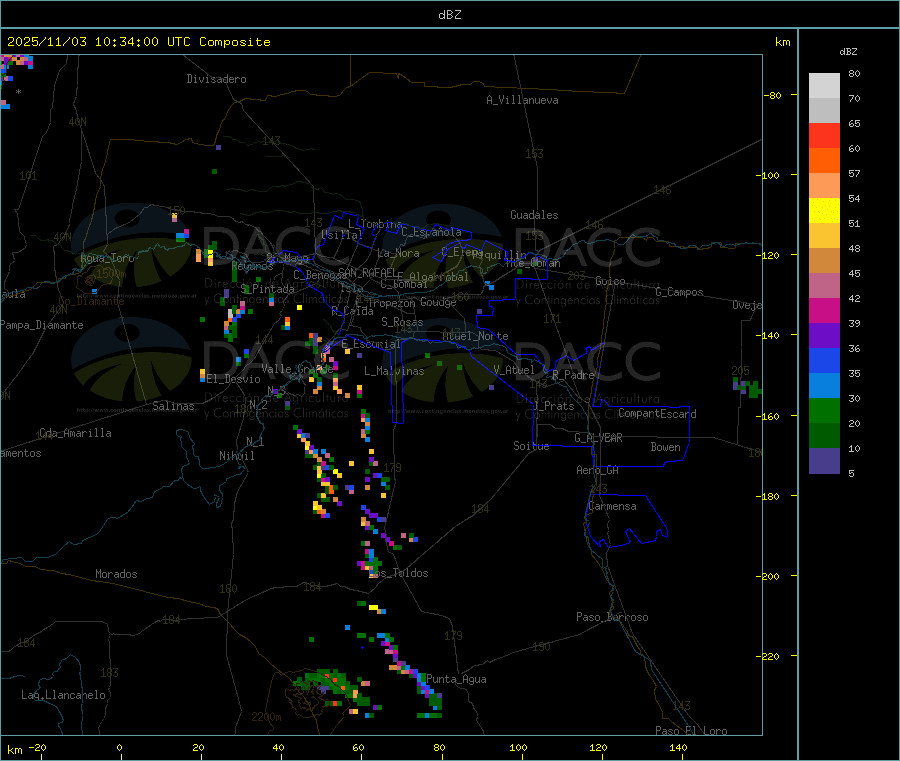Click the purple 36-39 dBZ legend swatch
The height and width of the screenshot is (761, 900).
pyautogui.click(x=824, y=335)
